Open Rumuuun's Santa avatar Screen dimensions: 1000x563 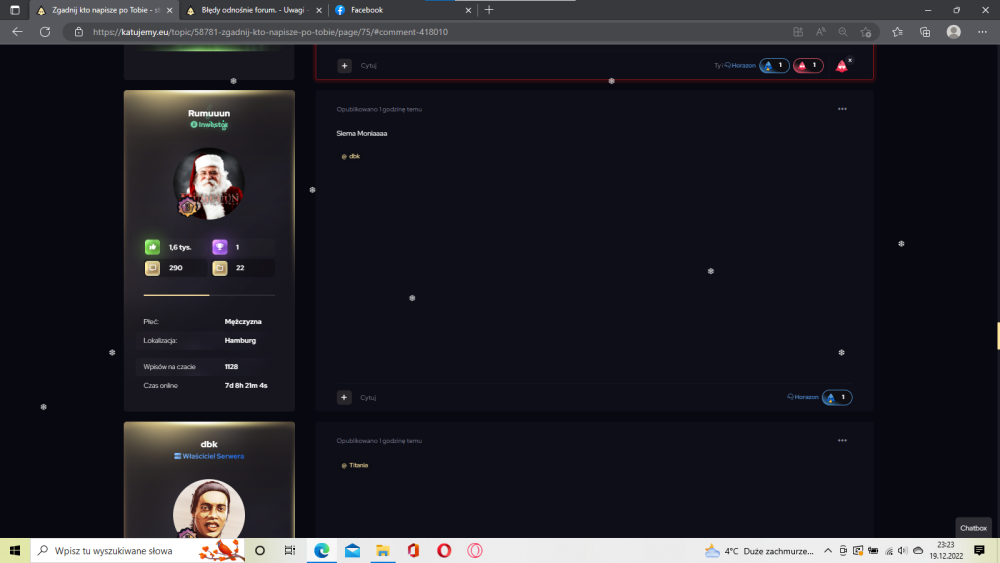pyautogui.click(x=209, y=184)
